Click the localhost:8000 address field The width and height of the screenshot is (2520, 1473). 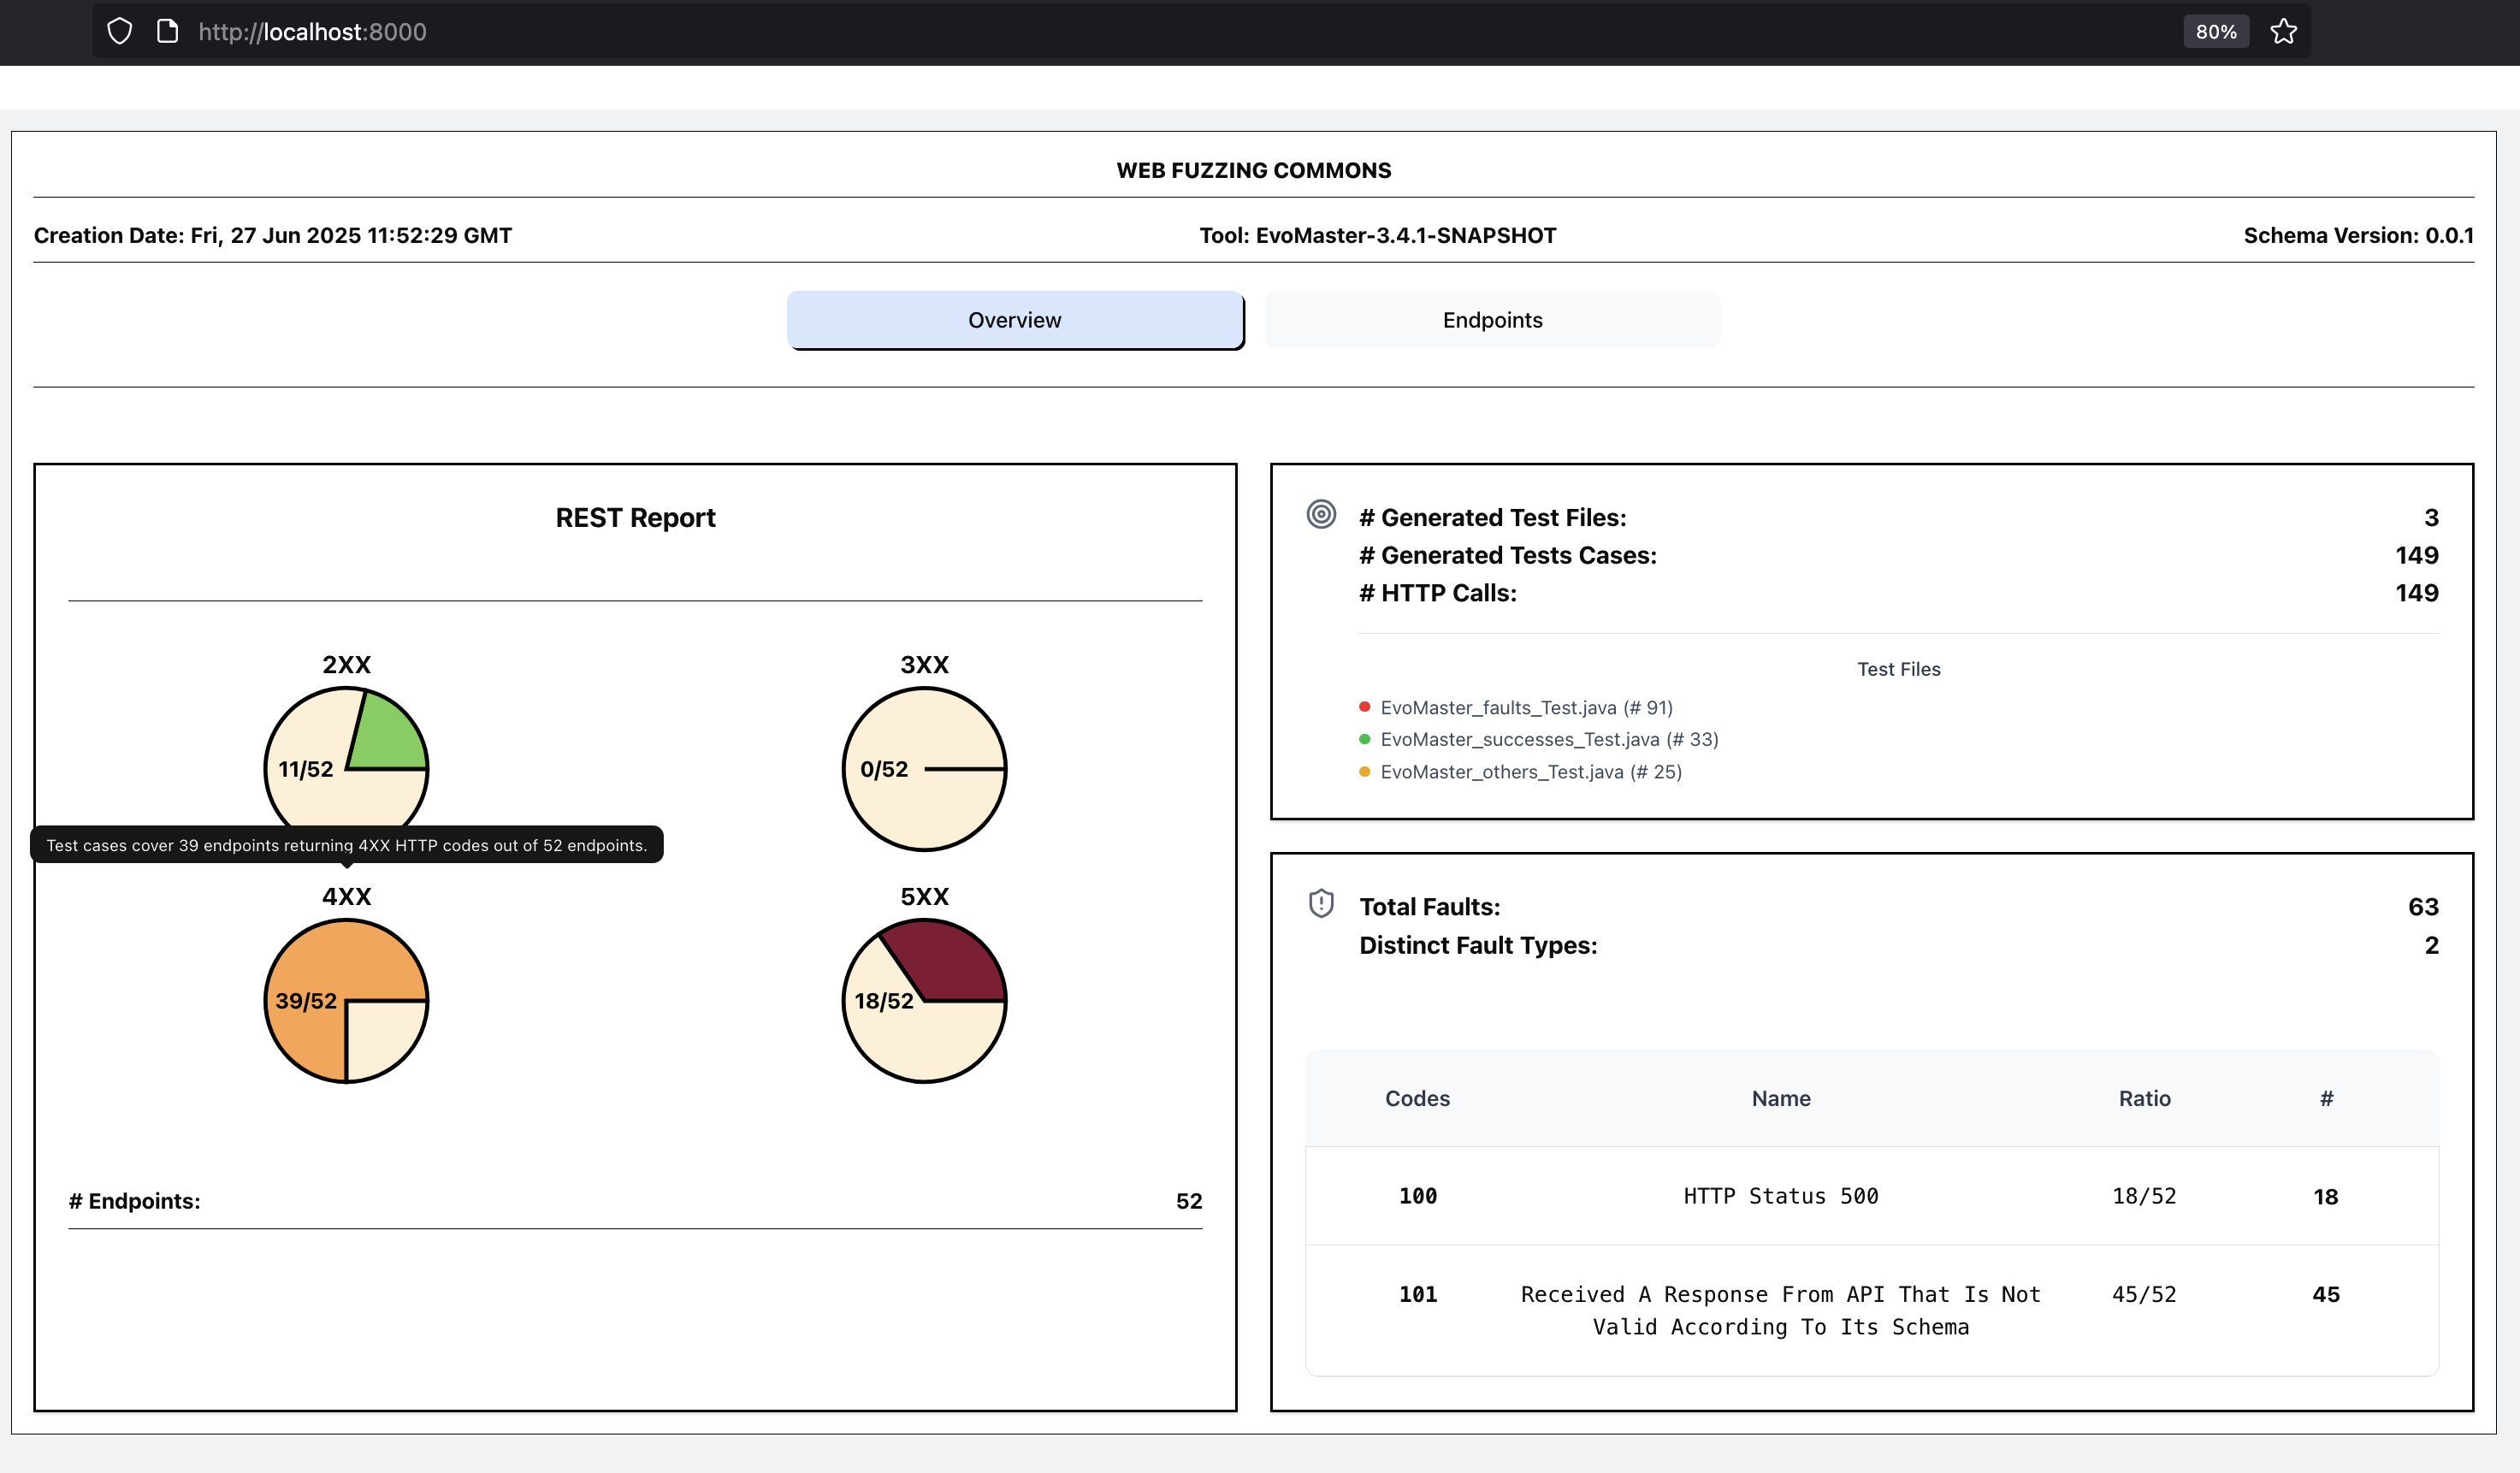(312, 32)
